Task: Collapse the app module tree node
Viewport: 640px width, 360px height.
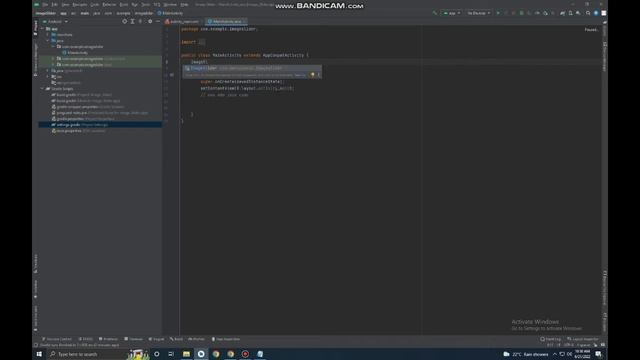Action: (x=42, y=29)
